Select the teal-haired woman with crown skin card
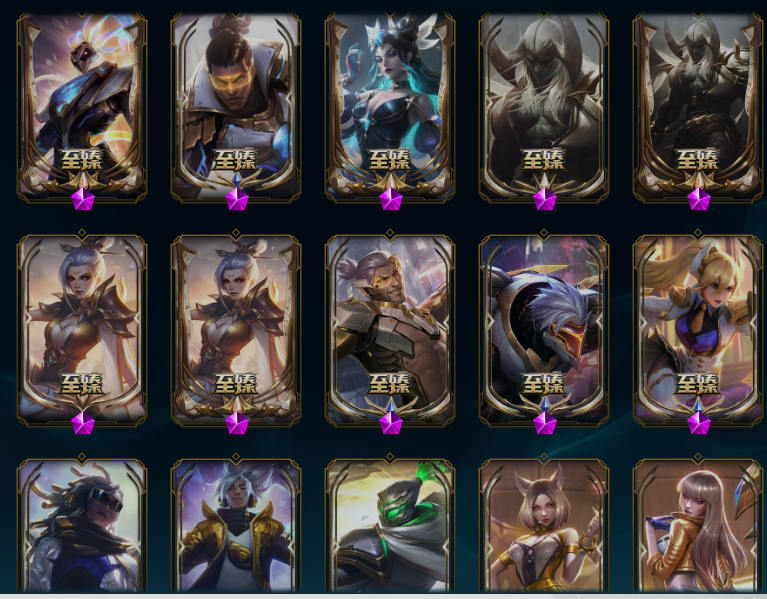Viewport: 767px width, 599px height. 390,107
